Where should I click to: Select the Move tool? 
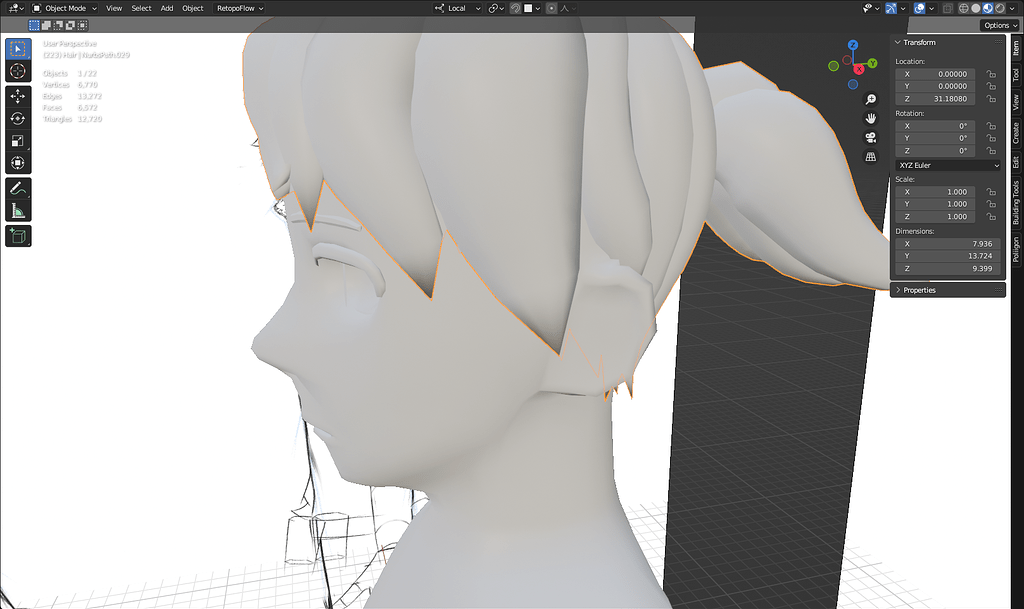(x=18, y=97)
